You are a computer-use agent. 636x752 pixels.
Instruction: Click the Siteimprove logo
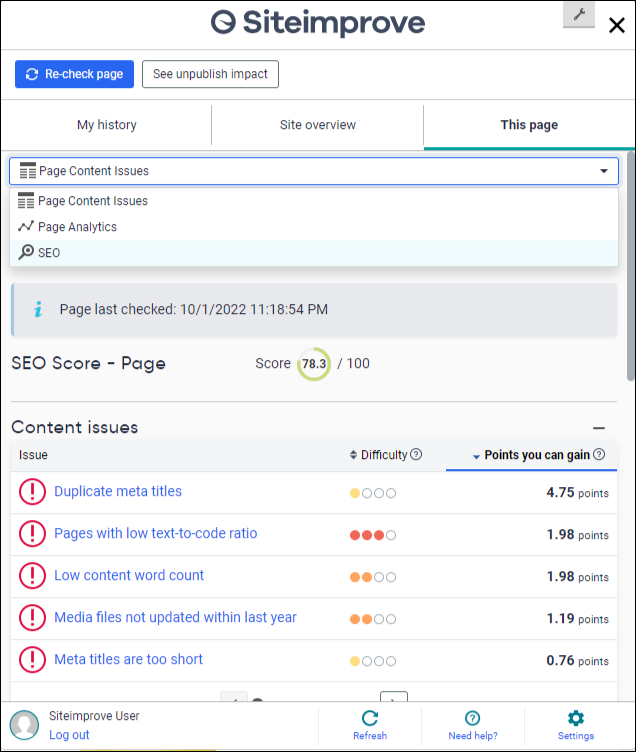(318, 23)
